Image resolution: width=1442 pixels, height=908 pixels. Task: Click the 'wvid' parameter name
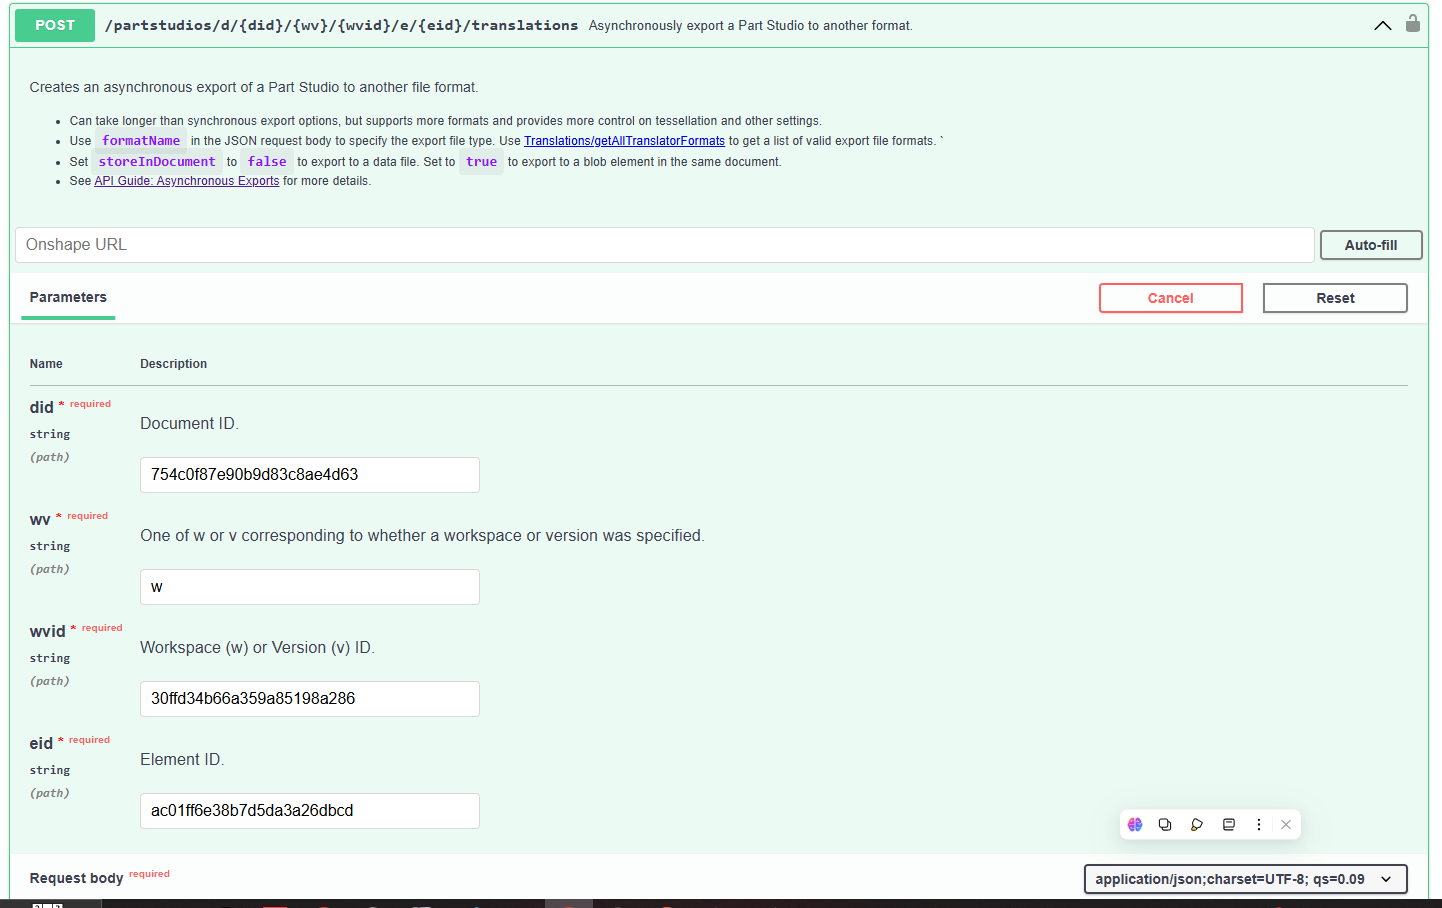(47, 631)
